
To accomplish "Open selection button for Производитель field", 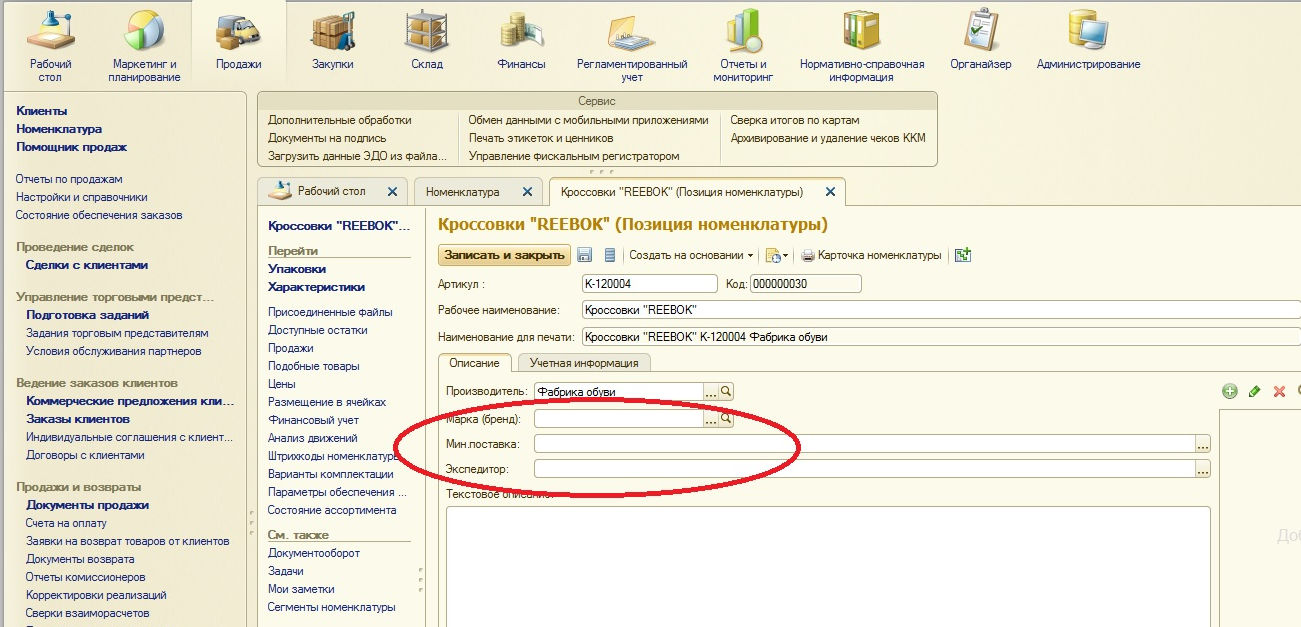I will (712, 391).
